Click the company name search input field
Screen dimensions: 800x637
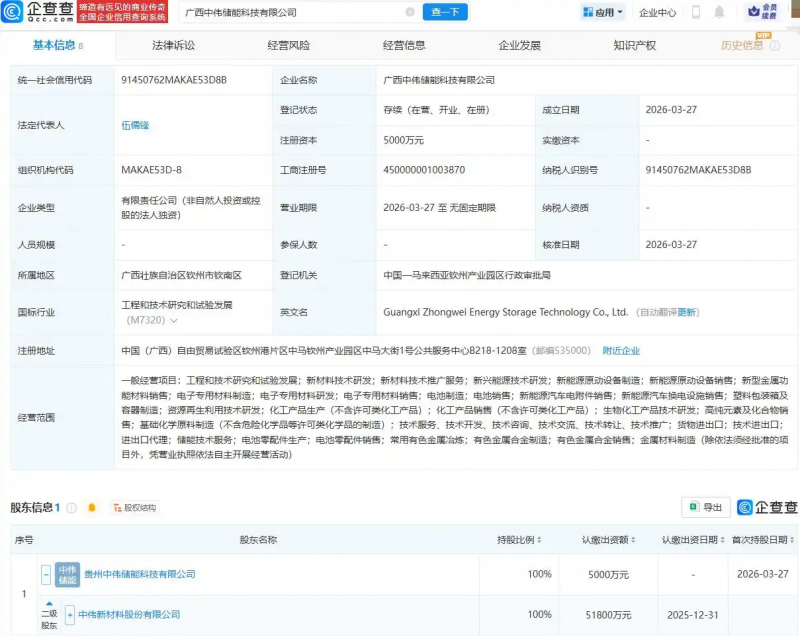pos(300,13)
